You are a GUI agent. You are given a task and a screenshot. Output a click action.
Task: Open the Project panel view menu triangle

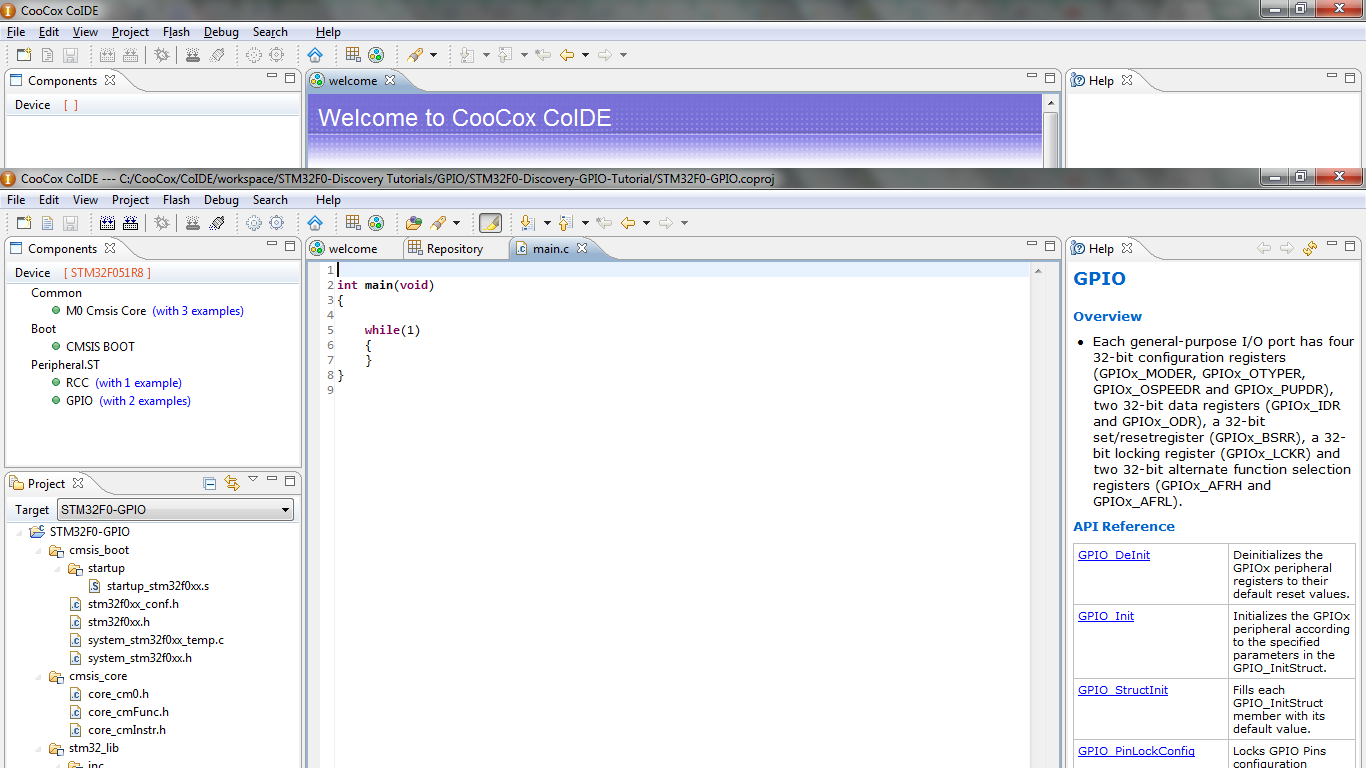click(253, 481)
